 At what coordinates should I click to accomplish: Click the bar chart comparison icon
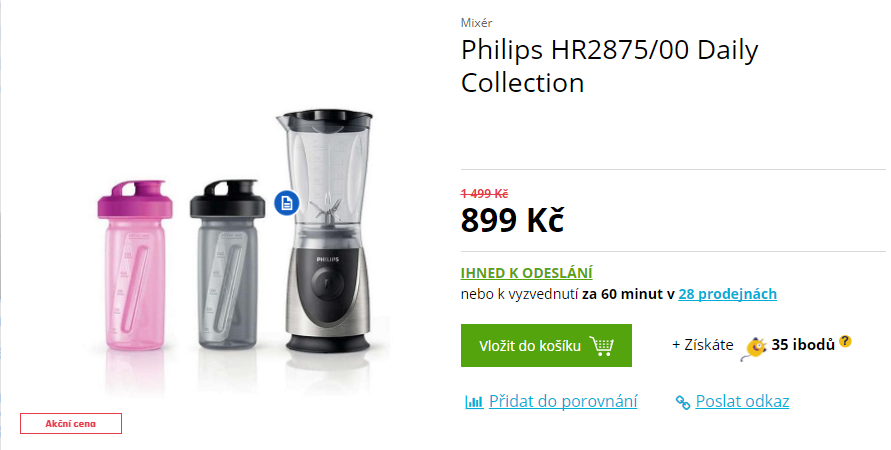(474, 402)
